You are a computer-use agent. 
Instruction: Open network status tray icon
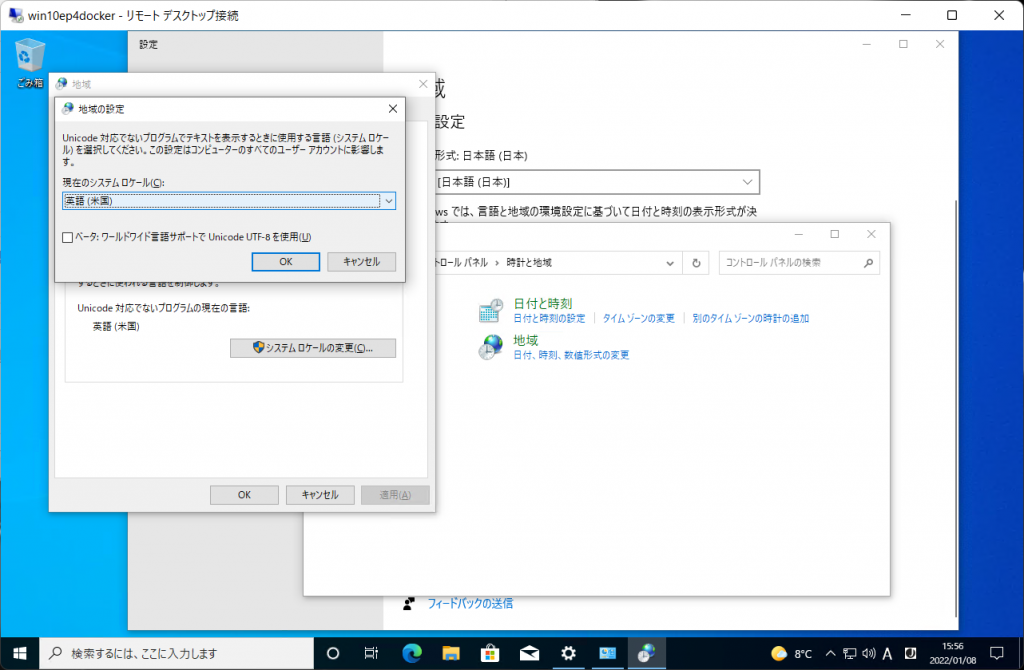[849, 653]
